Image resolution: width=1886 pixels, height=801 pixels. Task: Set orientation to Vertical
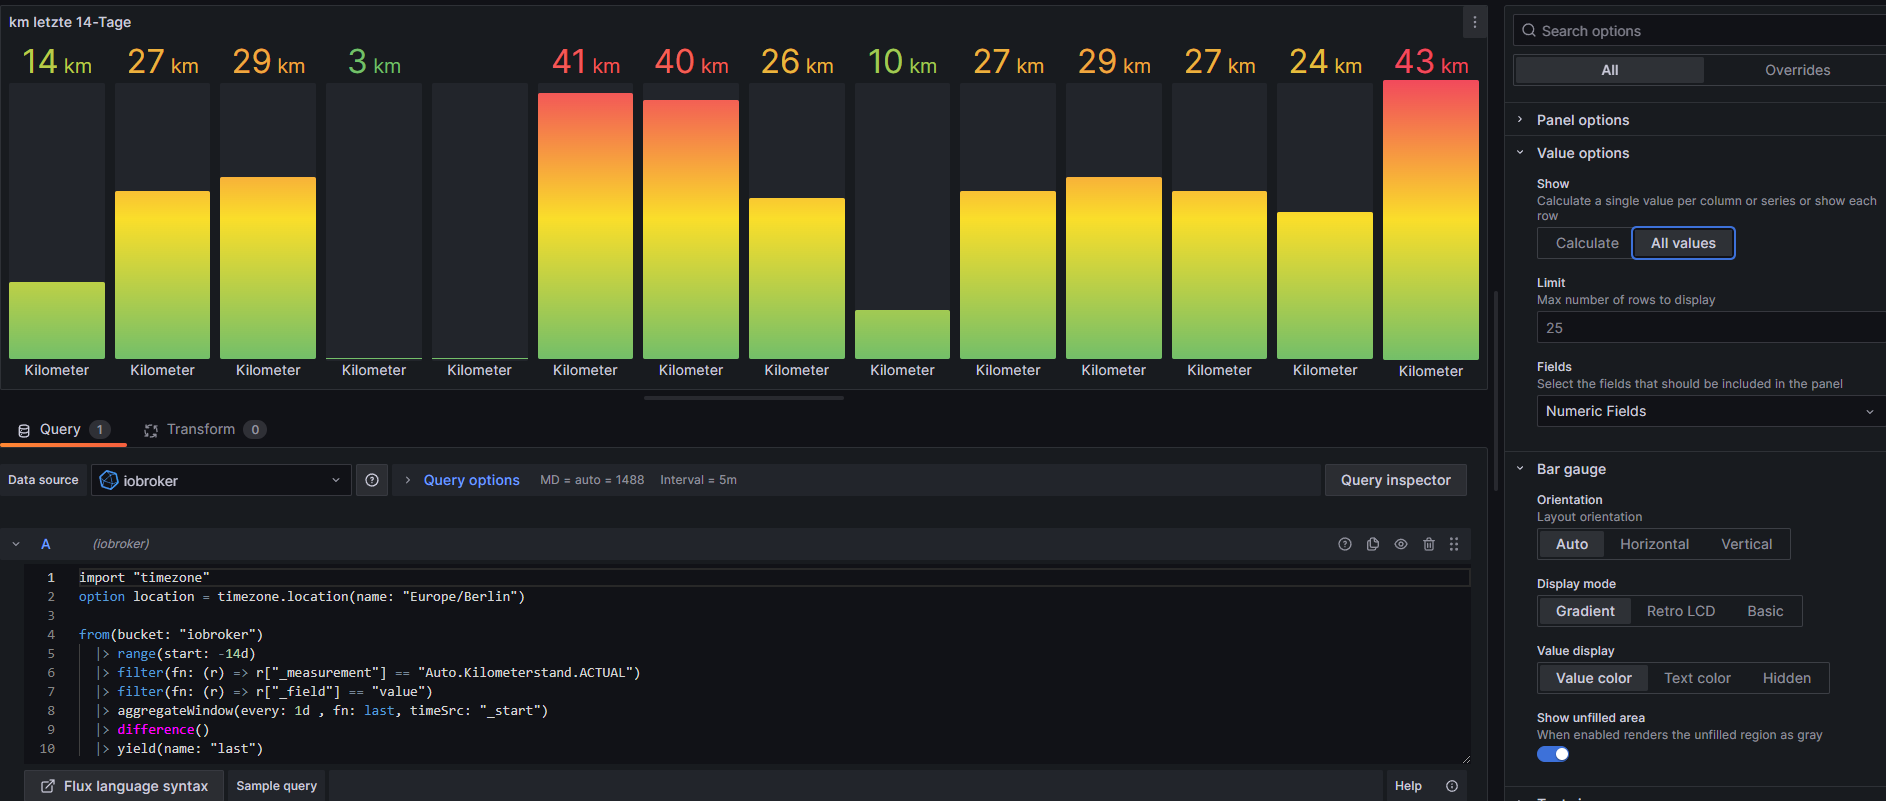(x=1746, y=544)
